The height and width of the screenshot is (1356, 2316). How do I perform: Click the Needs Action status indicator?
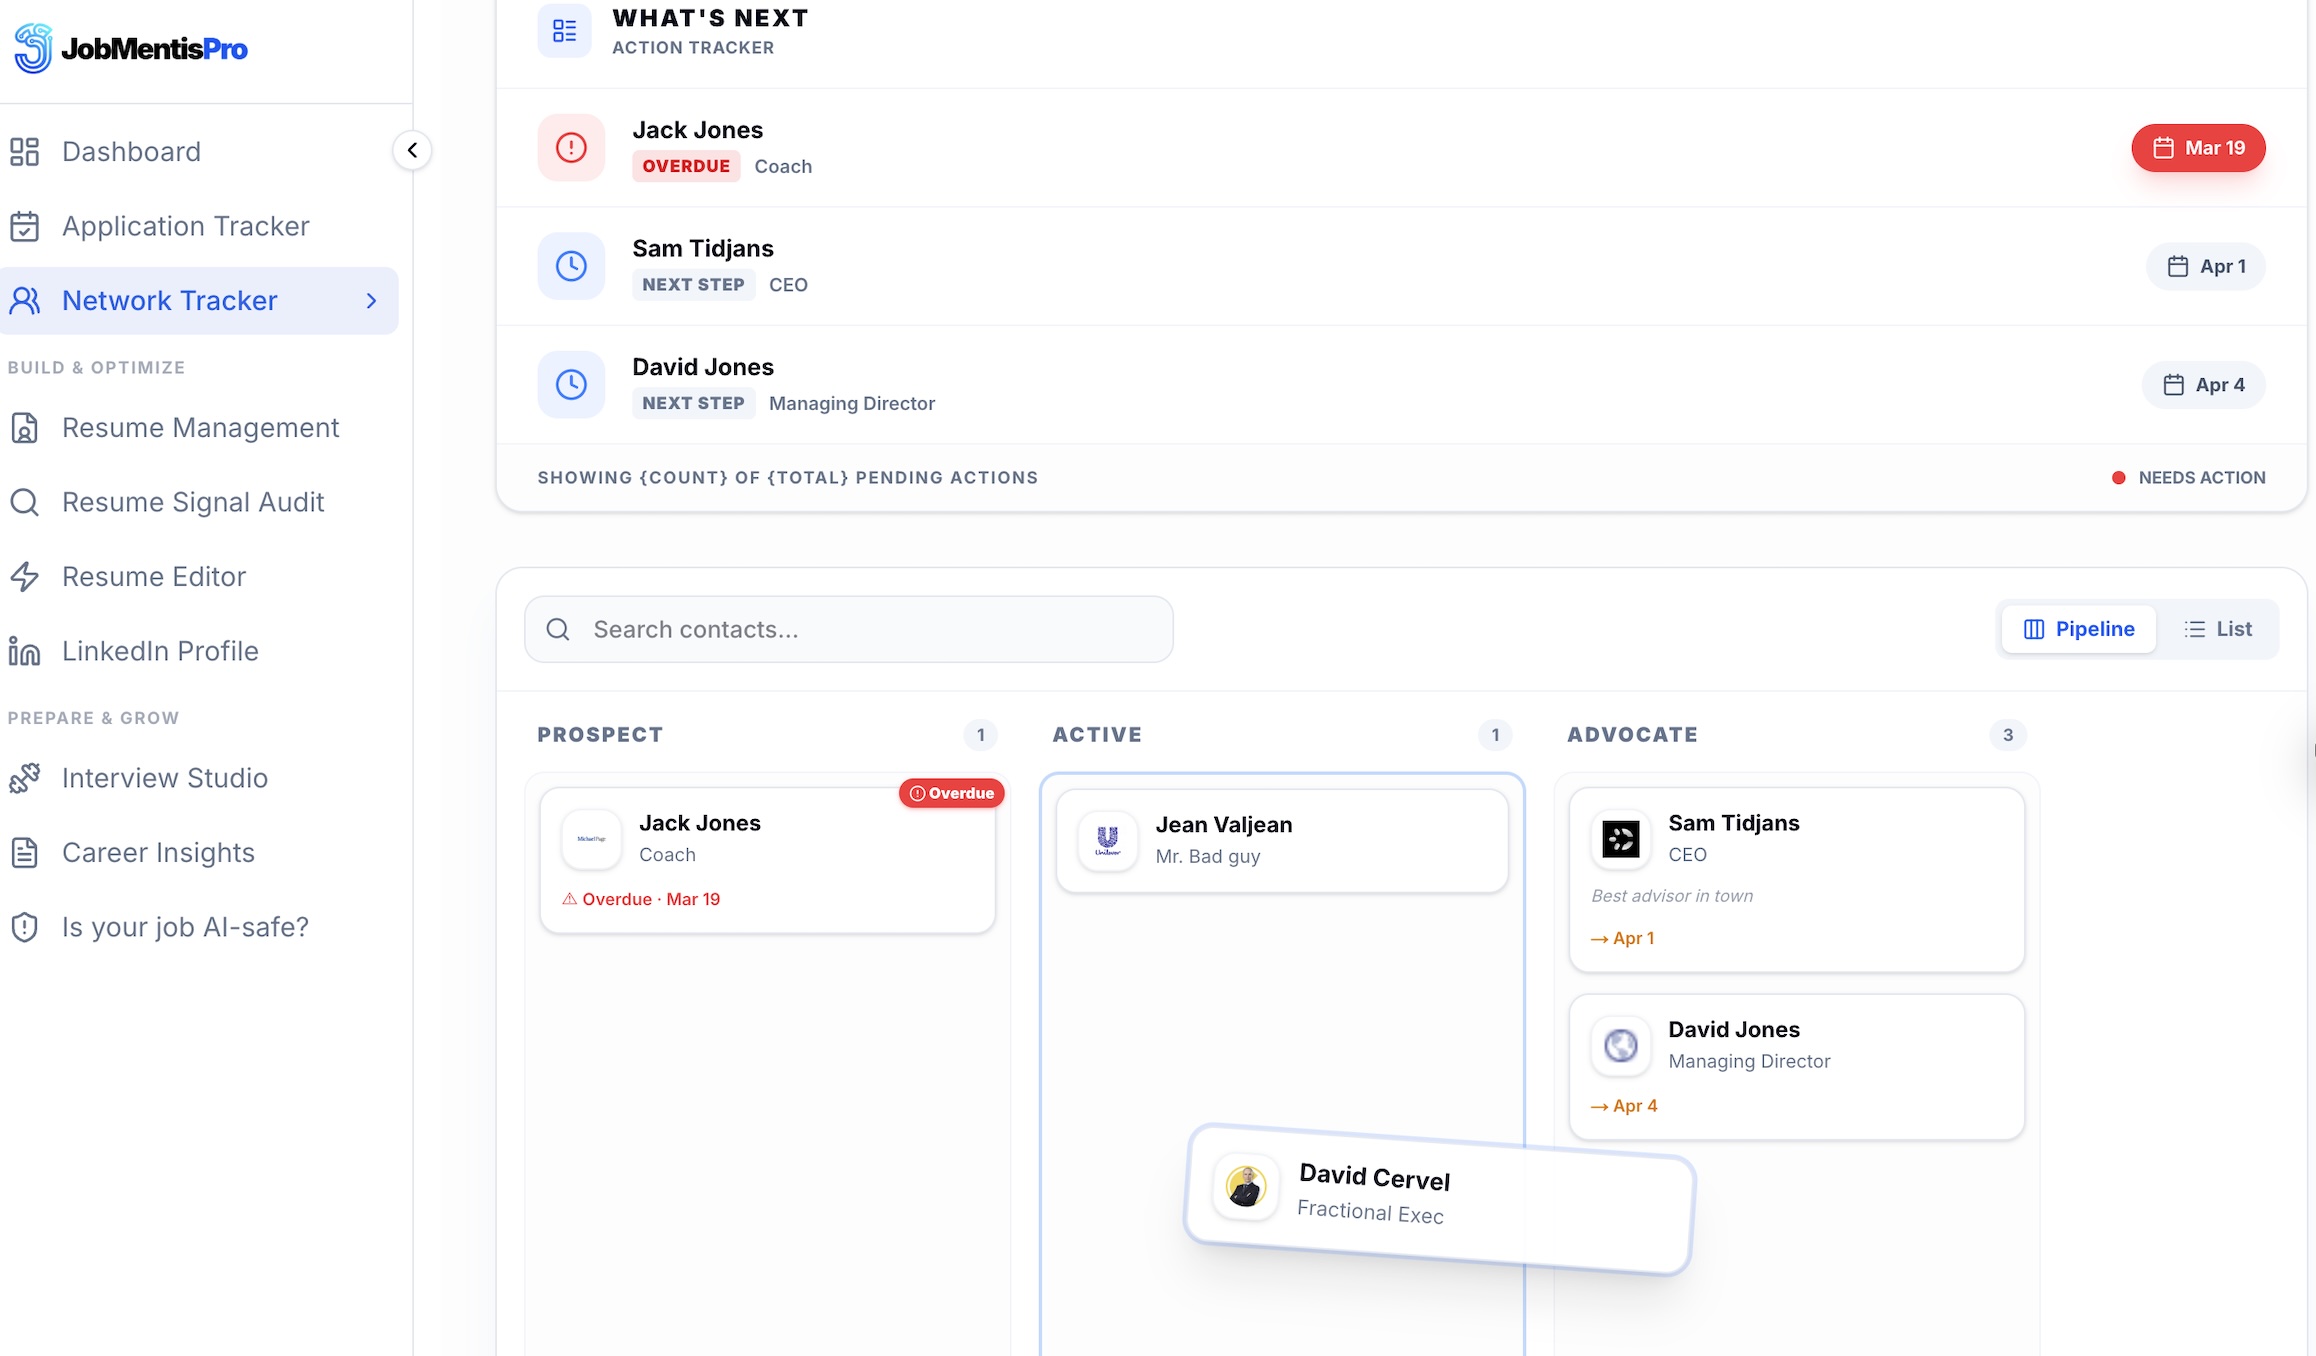click(x=2117, y=477)
